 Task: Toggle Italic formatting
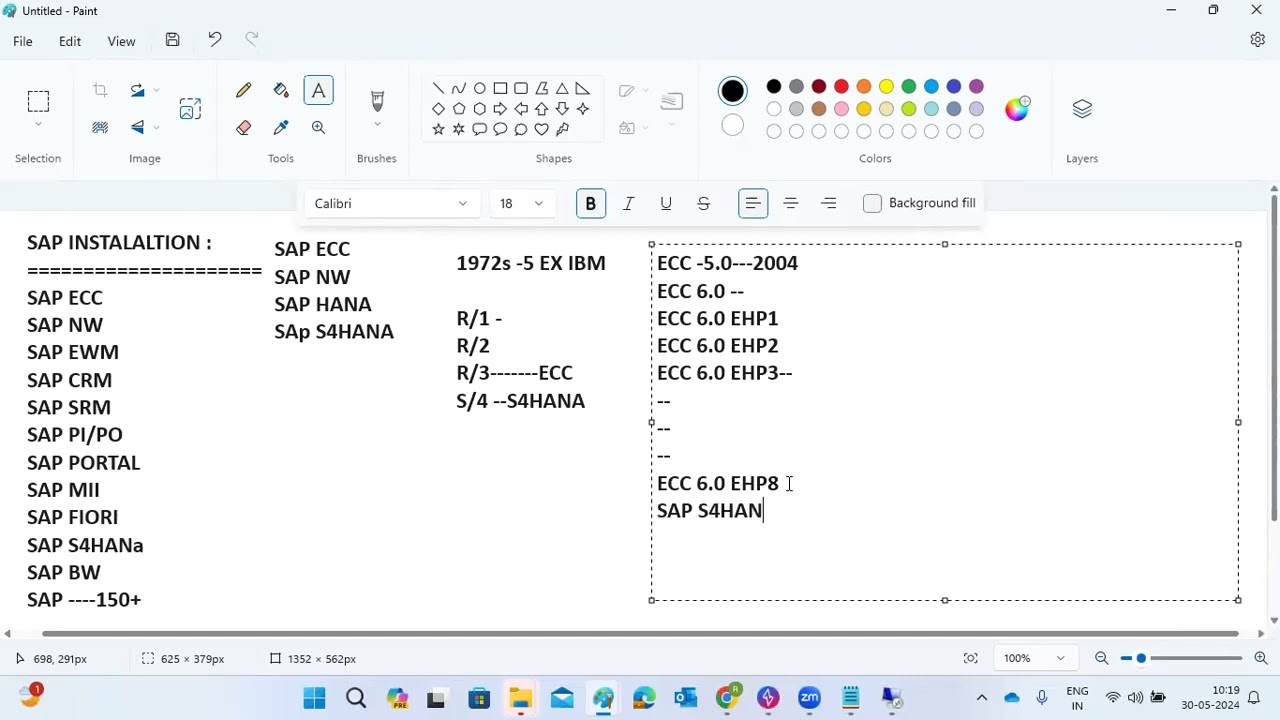628,203
